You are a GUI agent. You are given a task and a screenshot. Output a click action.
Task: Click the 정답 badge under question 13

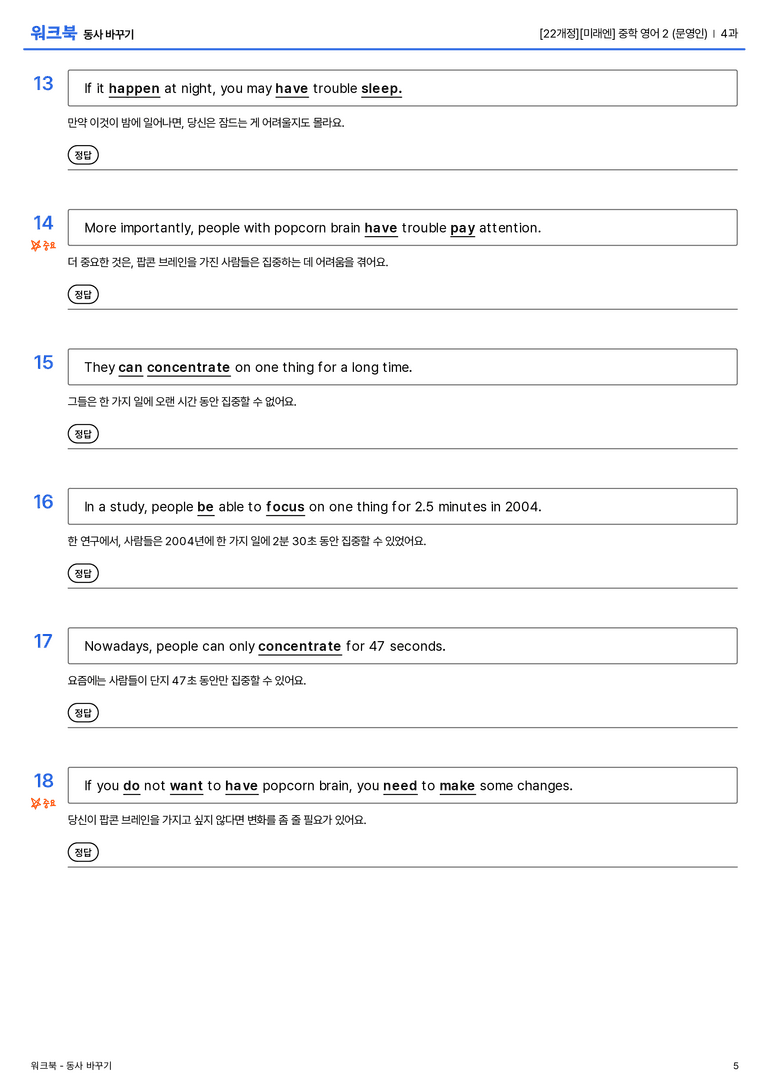click(83, 155)
